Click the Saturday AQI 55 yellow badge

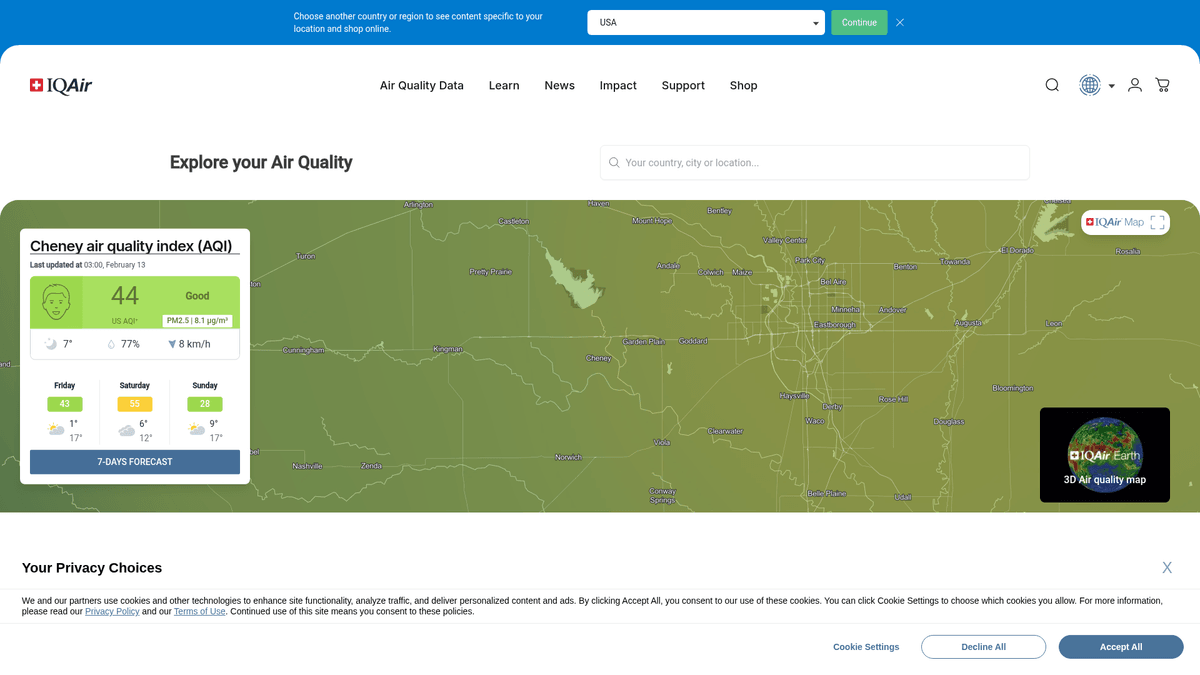[x=135, y=404]
